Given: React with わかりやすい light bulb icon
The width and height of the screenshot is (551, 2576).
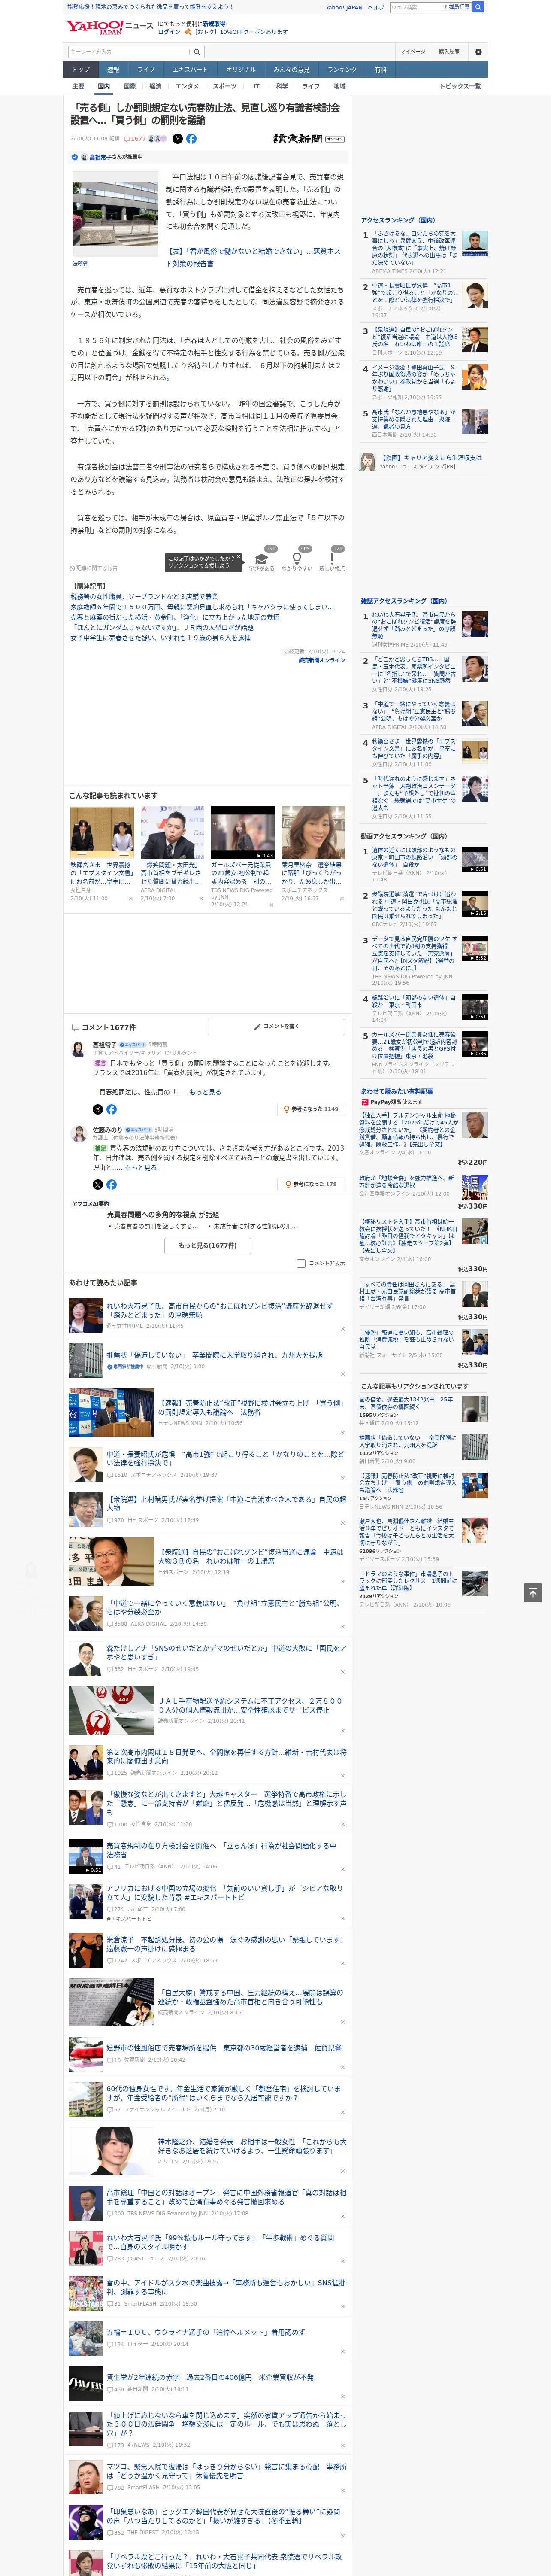Looking at the screenshot, I should click(x=297, y=559).
